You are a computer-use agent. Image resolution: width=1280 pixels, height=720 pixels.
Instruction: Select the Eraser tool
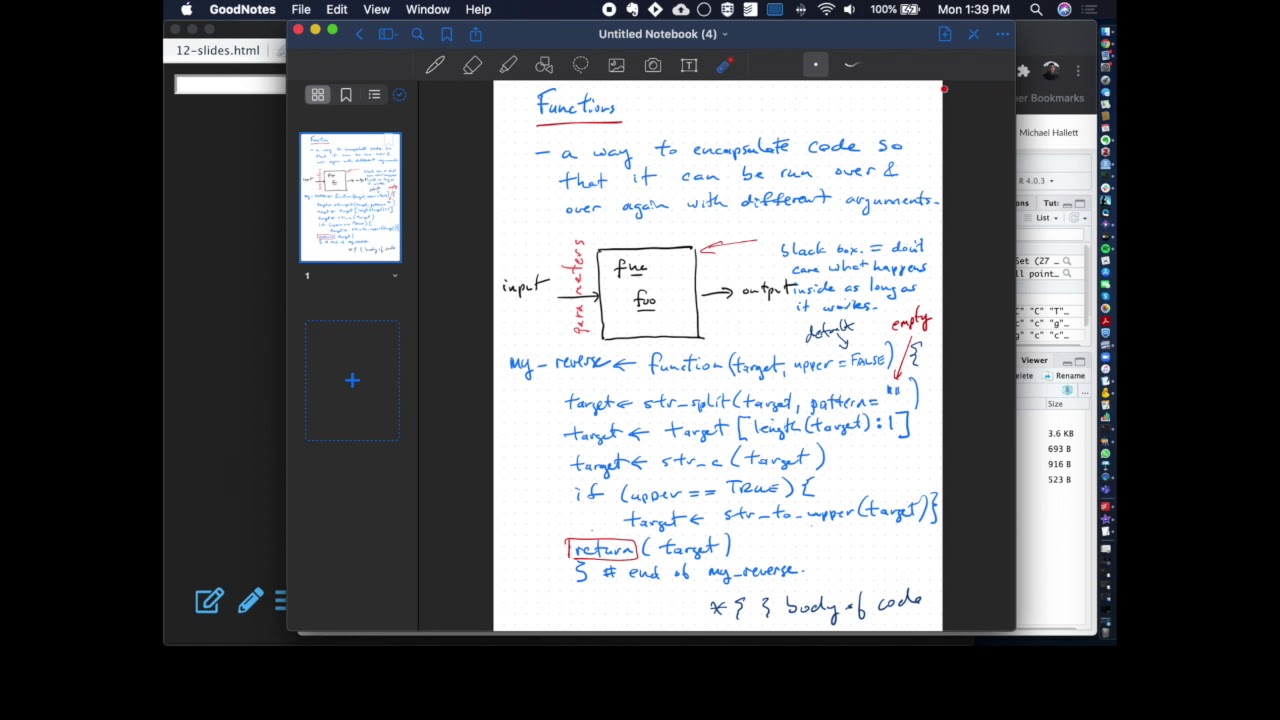click(472, 65)
